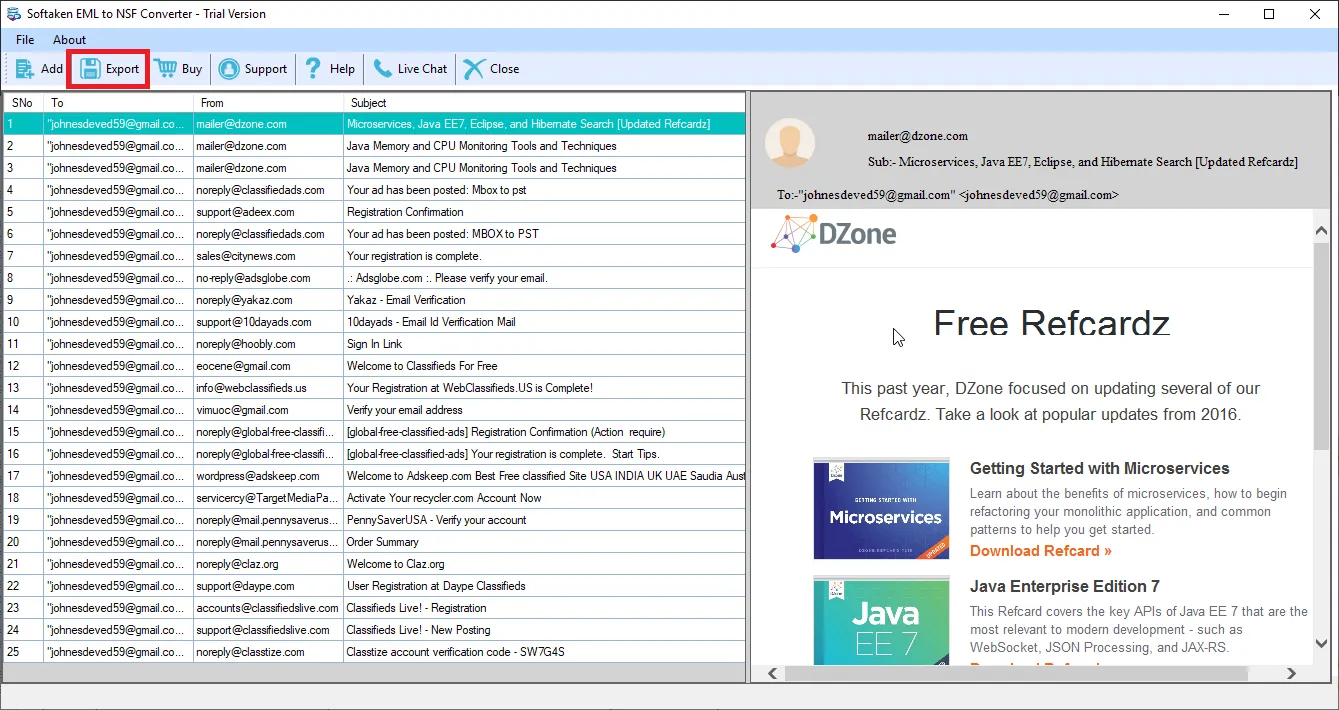
Task: Select Yakaz - Email Verification row
Action: click(x=374, y=300)
